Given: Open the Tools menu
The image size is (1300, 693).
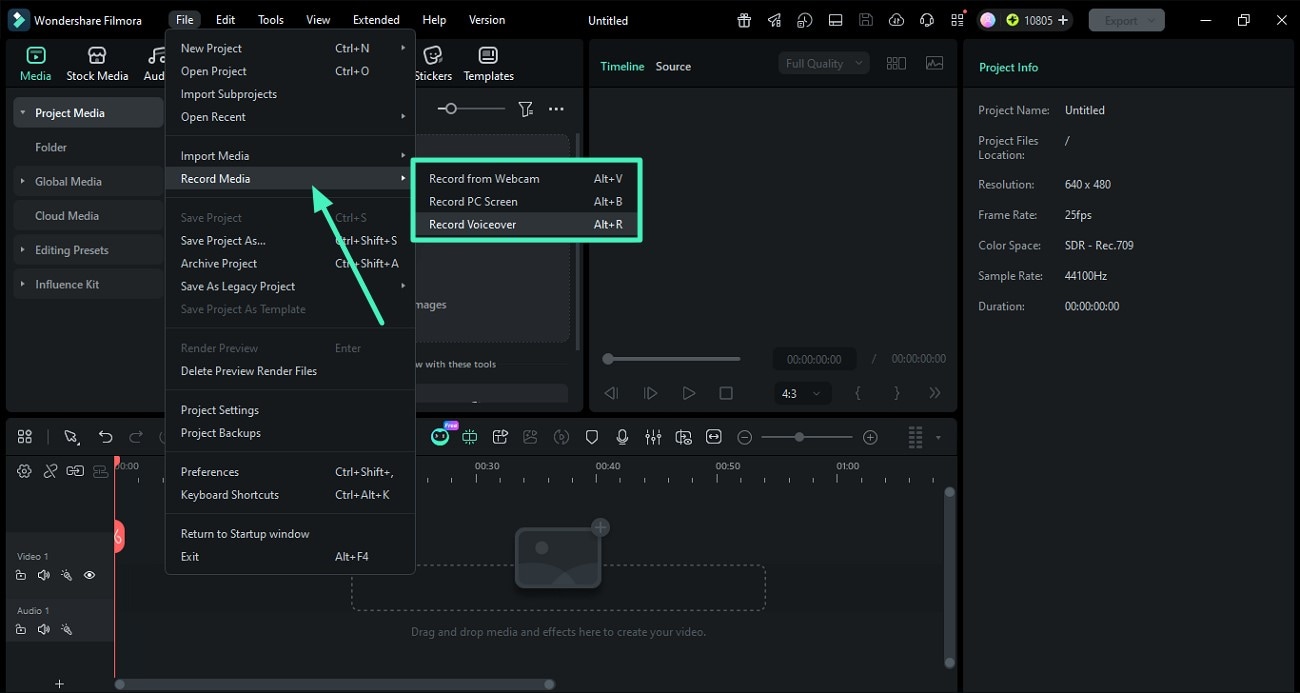Looking at the screenshot, I should click(271, 20).
